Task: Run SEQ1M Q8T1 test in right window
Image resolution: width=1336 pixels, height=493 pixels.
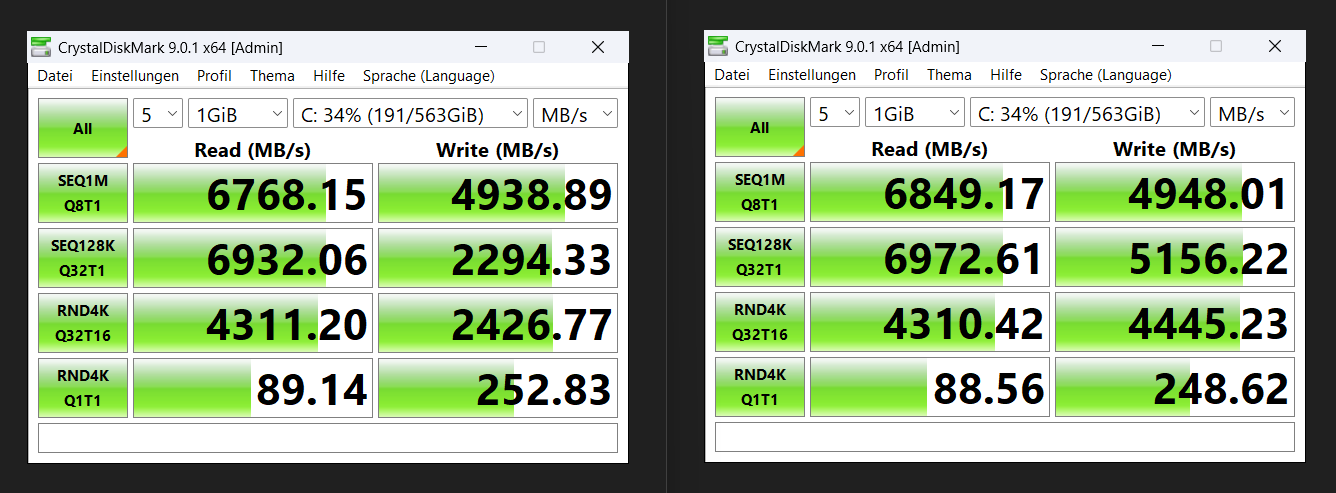Action: click(x=760, y=192)
